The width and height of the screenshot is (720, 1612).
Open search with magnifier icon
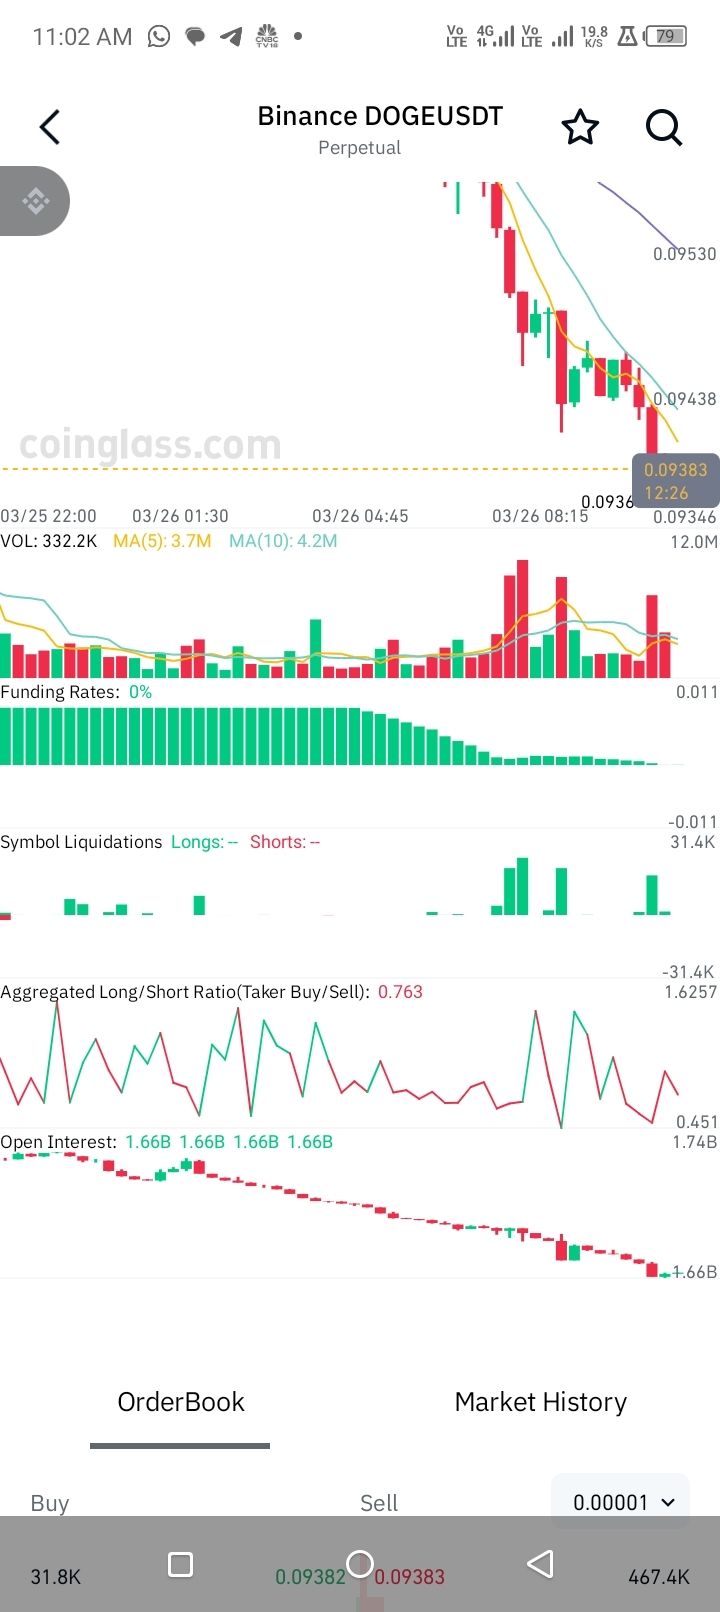(x=664, y=128)
